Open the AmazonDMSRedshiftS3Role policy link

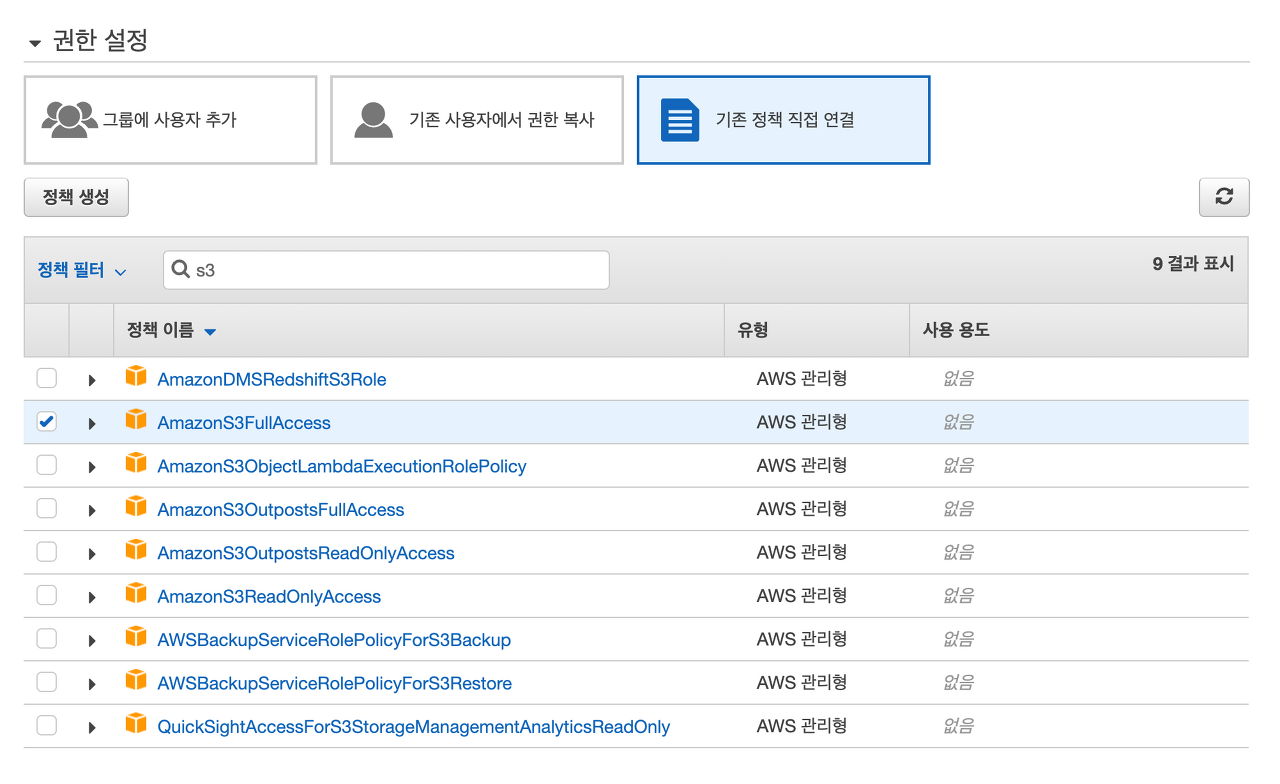coord(272,380)
